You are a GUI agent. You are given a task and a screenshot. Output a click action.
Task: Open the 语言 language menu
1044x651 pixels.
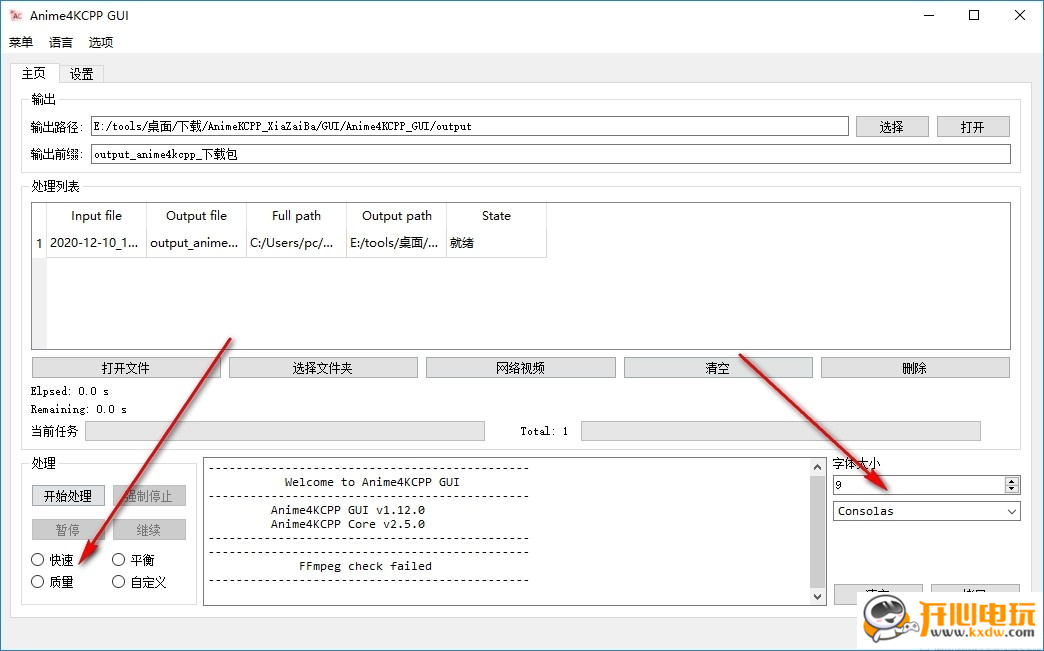(61, 43)
